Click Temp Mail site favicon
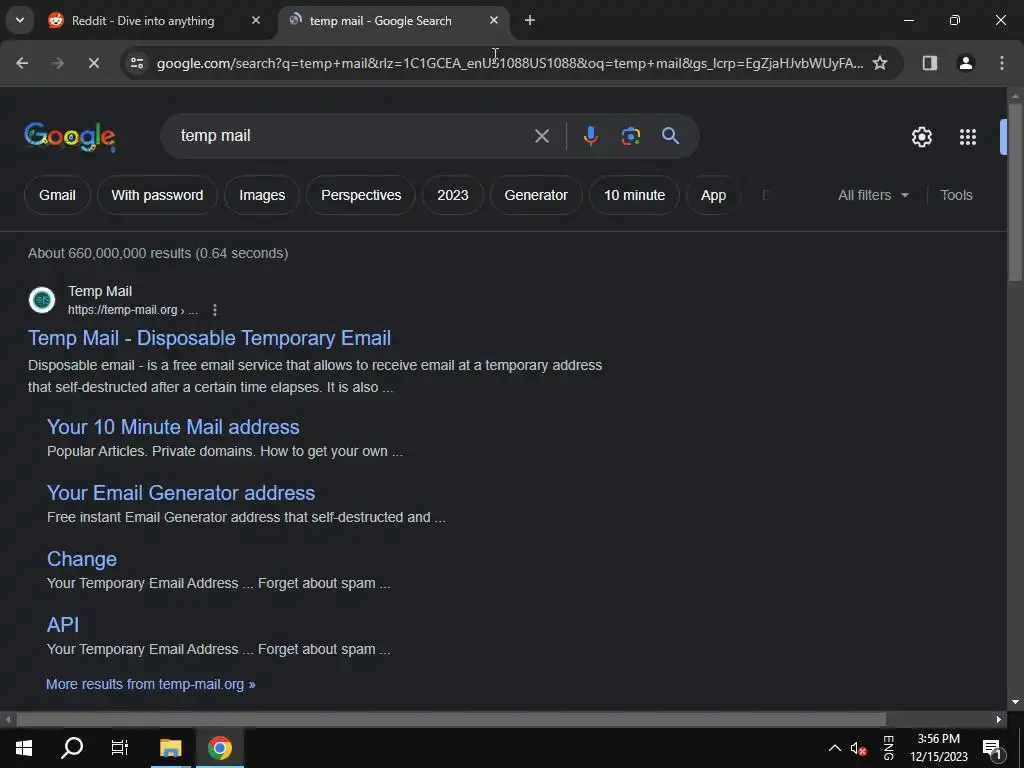Image resolution: width=1024 pixels, height=768 pixels. (42, 300)
